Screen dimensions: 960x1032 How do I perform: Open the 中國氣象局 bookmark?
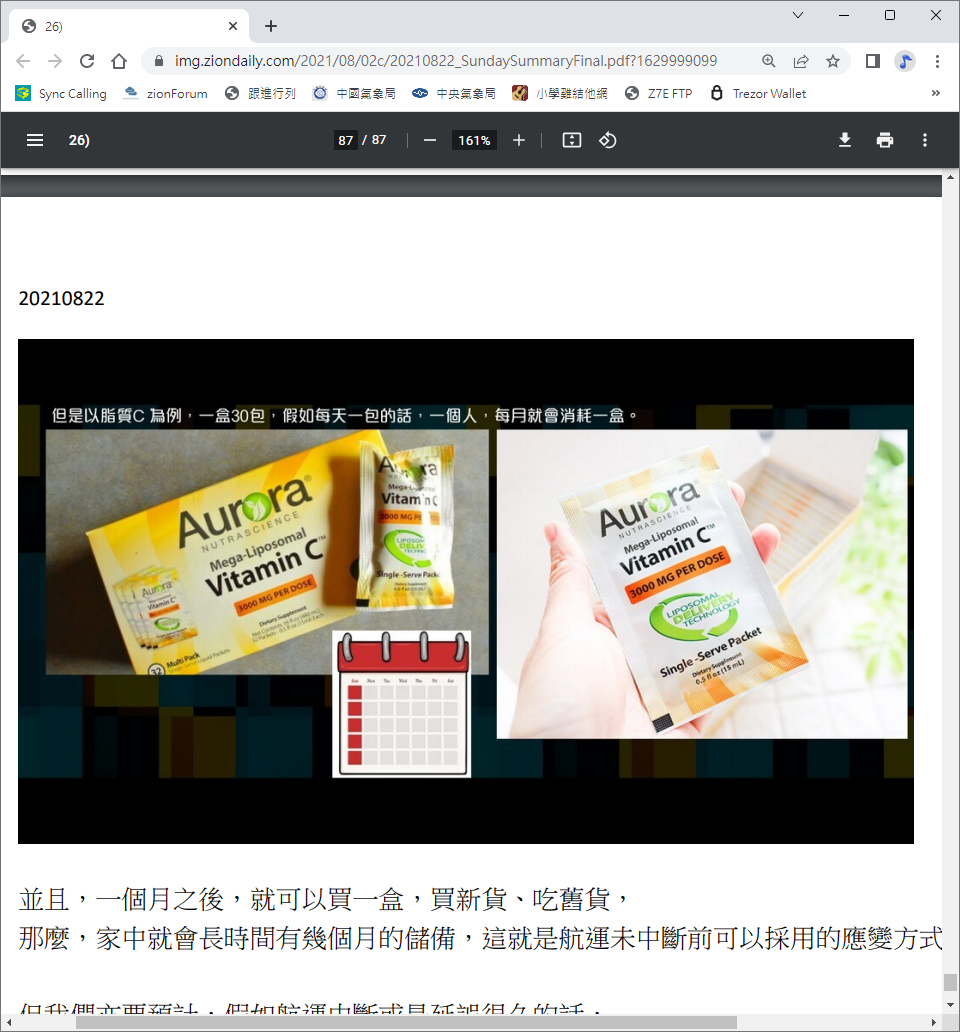click(355, 93)
